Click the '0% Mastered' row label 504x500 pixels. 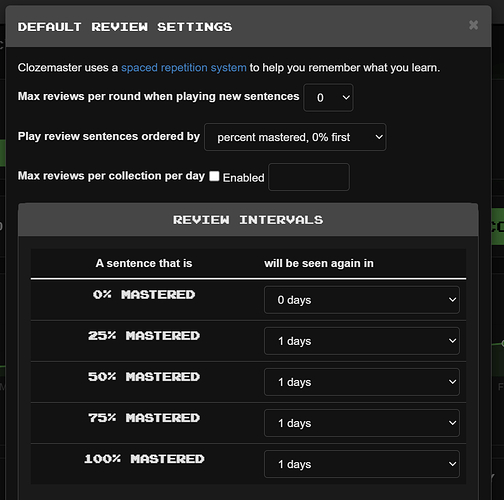(x=144, y=295)
